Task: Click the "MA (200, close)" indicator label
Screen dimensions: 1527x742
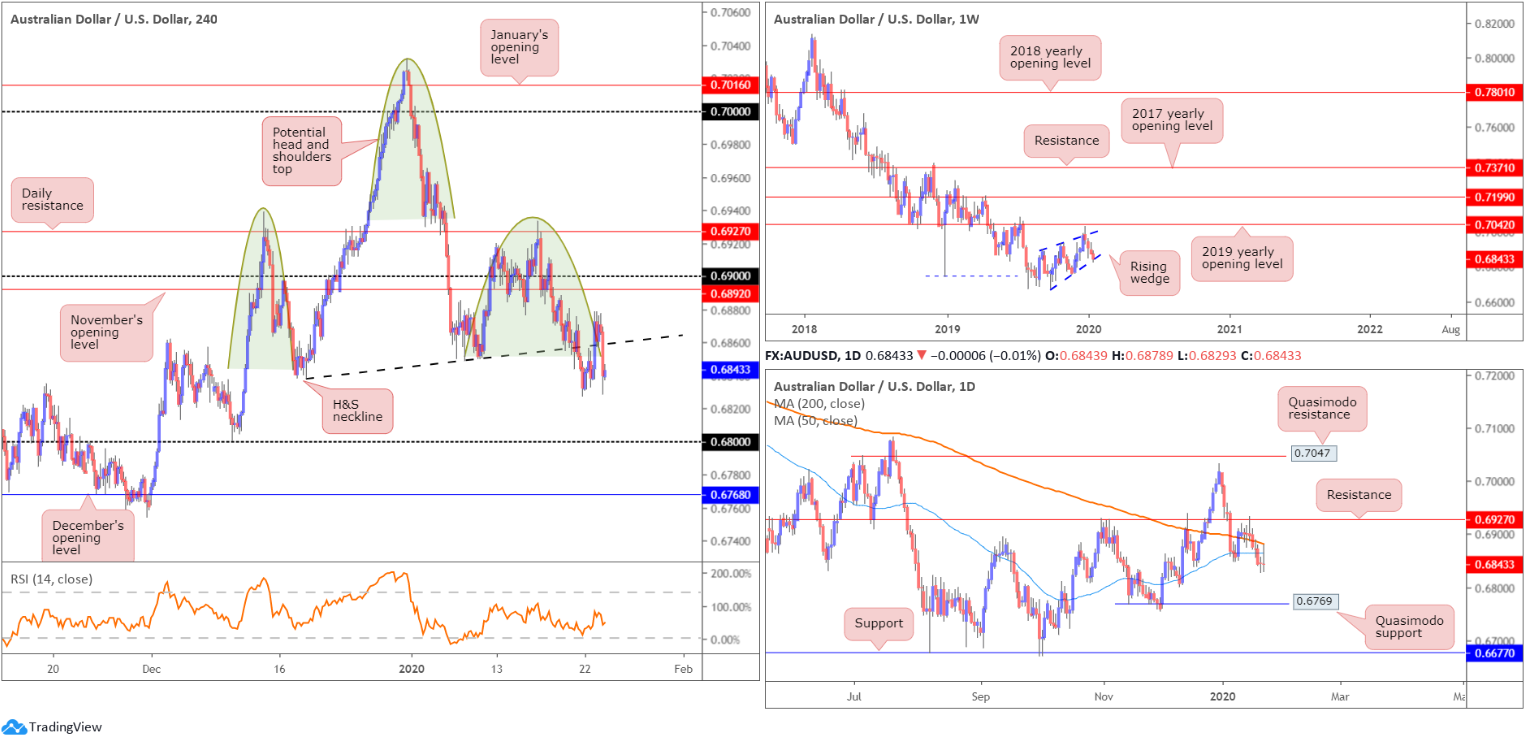Action: pos(820,404)
